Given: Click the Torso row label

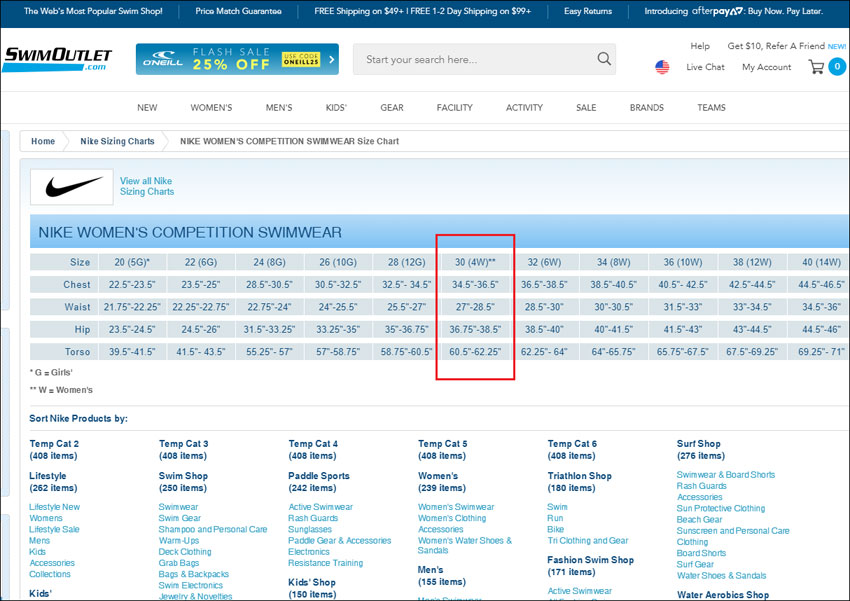Looking at the screenshot, I should pyautogui.click(x=77, y=352).
